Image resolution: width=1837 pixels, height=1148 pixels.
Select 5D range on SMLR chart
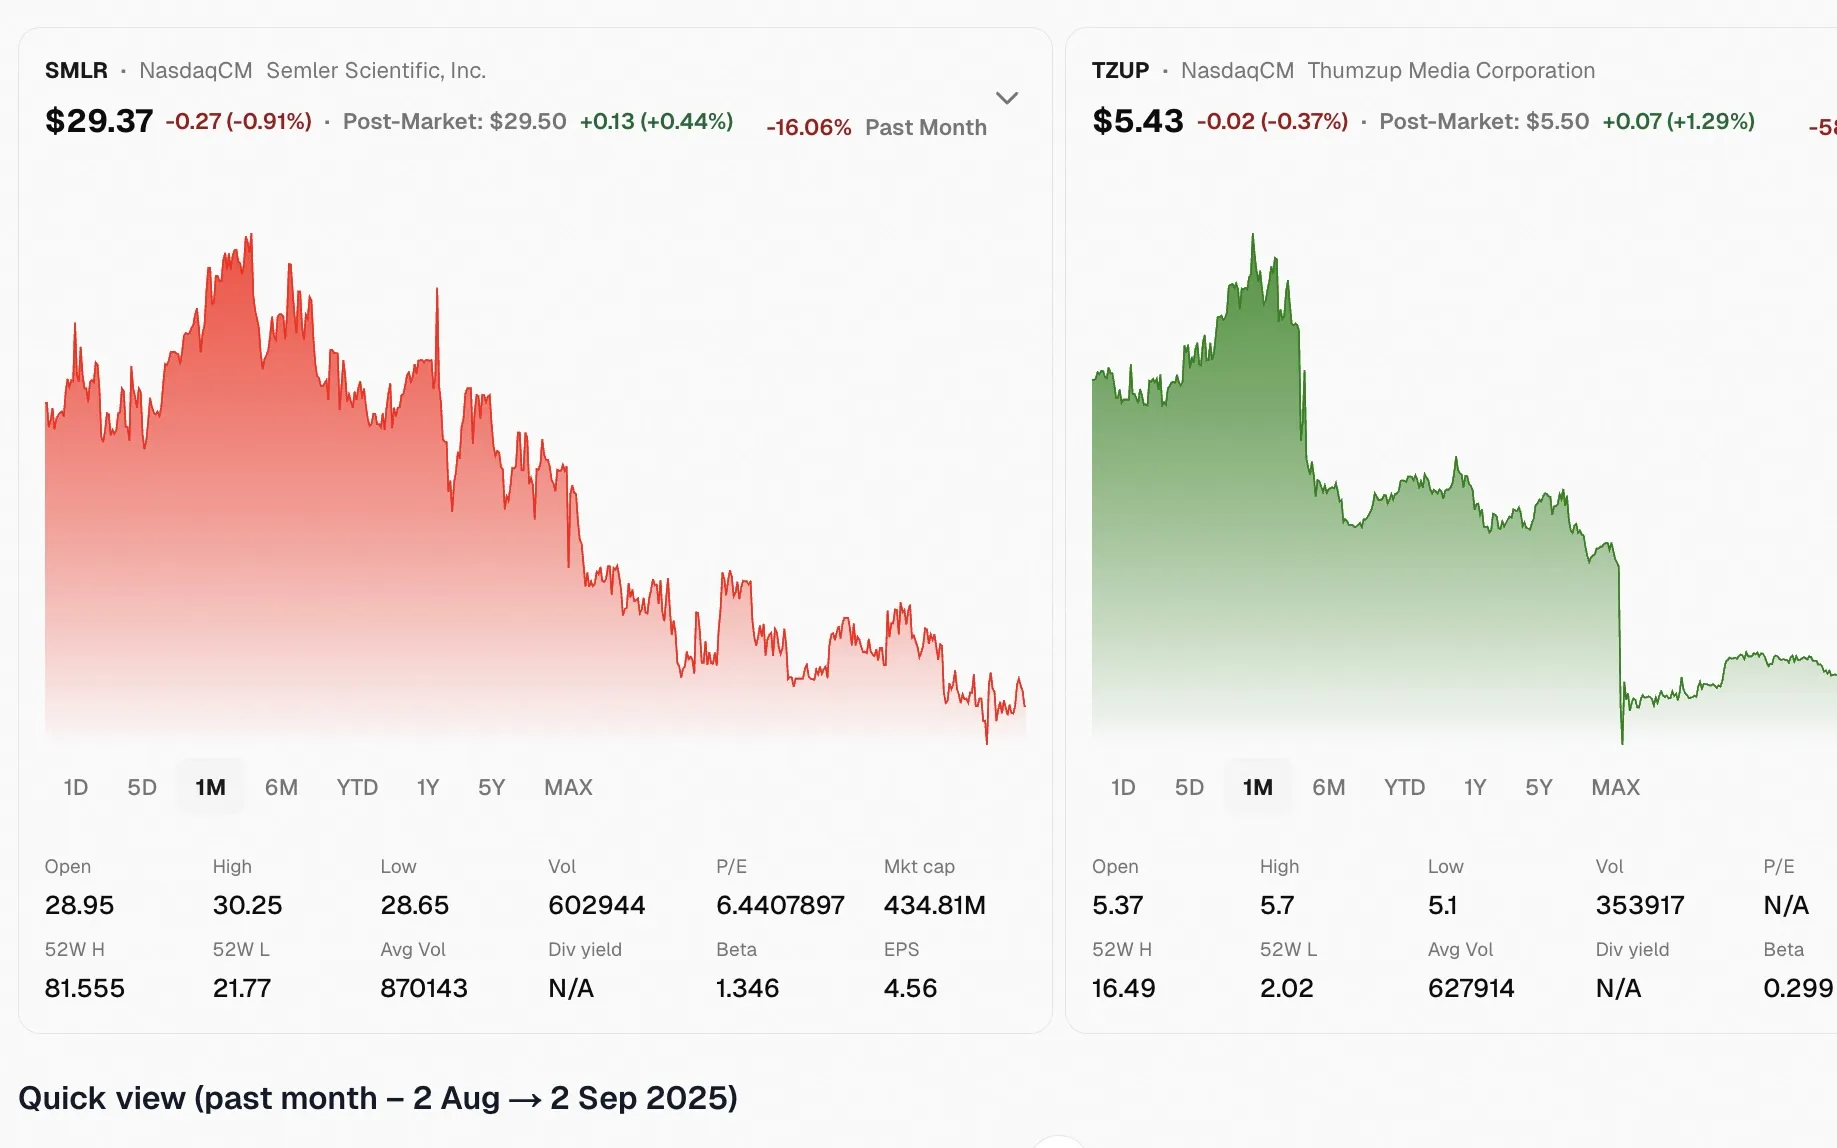pyautogui.click(x=142, y=787)
